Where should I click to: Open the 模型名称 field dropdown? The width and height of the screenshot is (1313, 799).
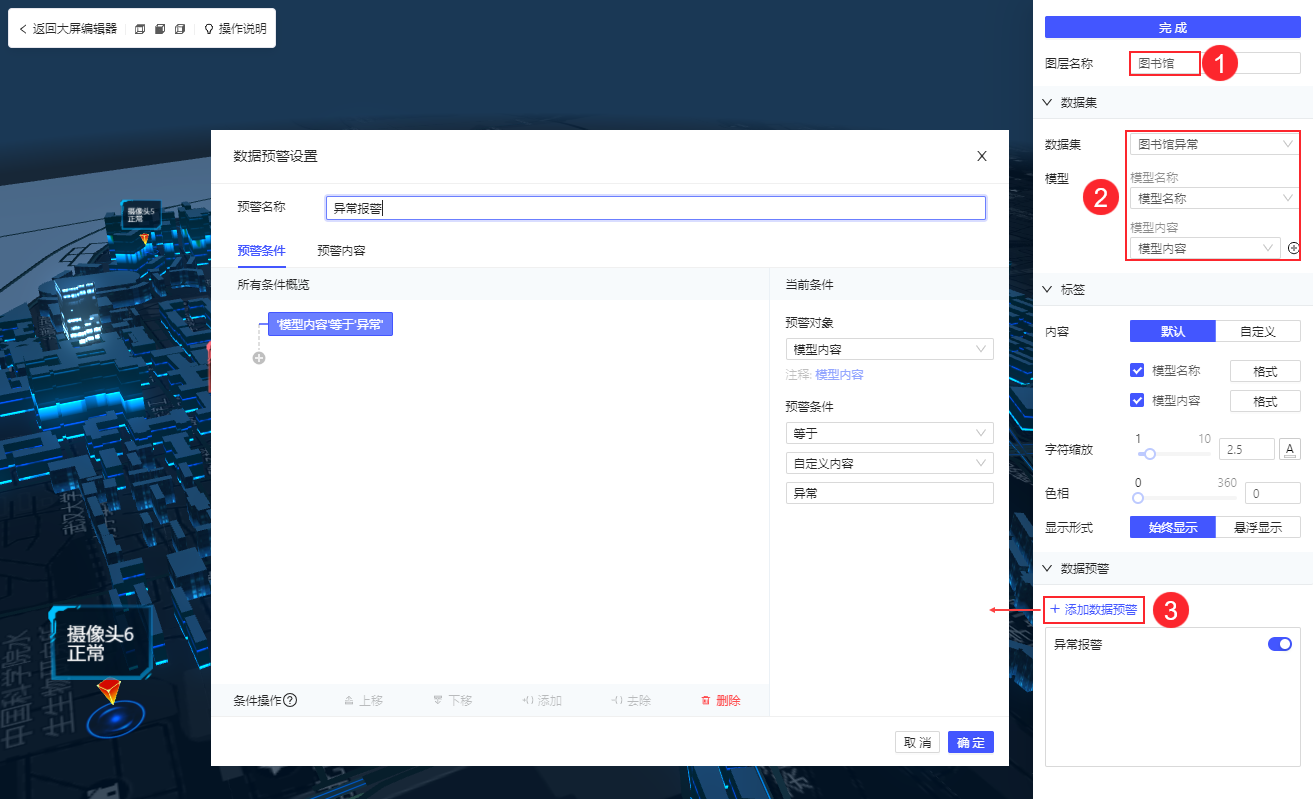point(1215,198)
